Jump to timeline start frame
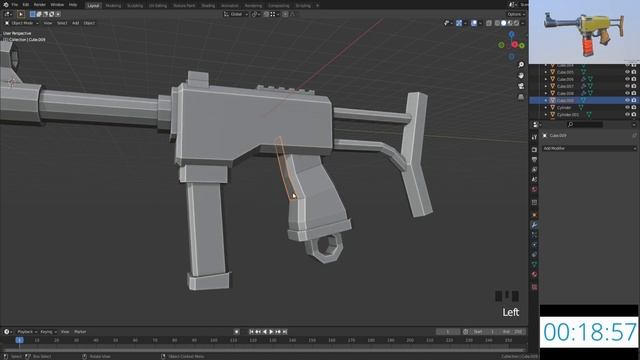640x360 pixels. click(x=251, y=332)
